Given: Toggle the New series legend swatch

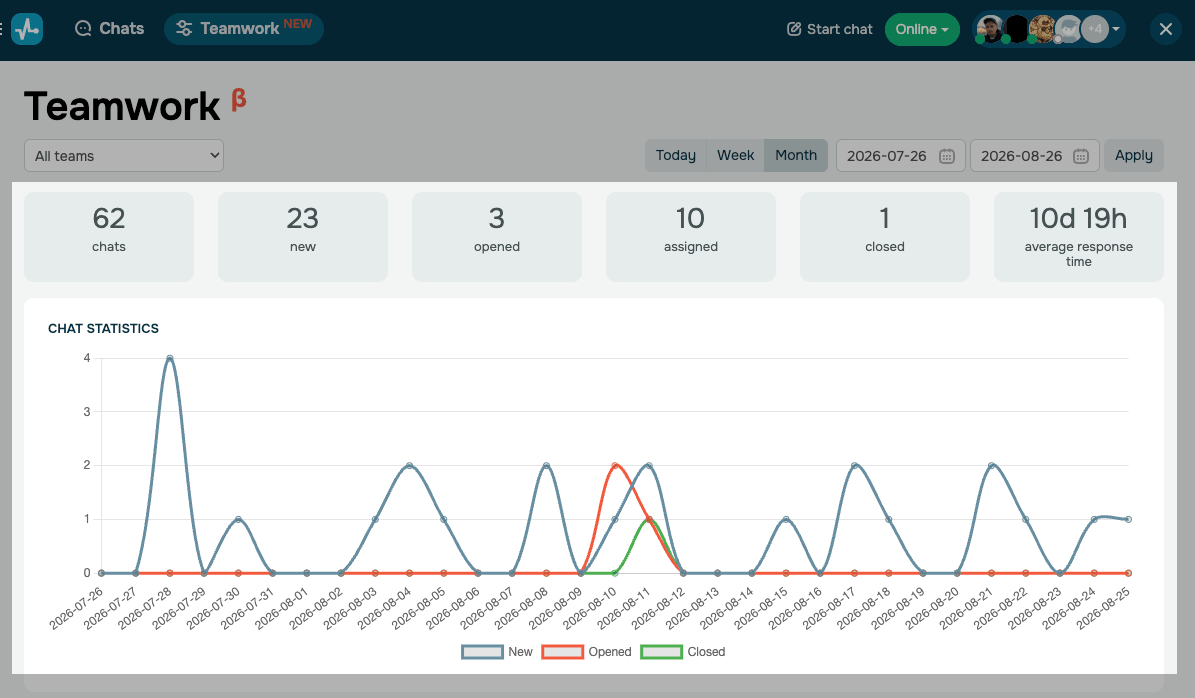Looking at the screenshot, I should coord(482,652).
